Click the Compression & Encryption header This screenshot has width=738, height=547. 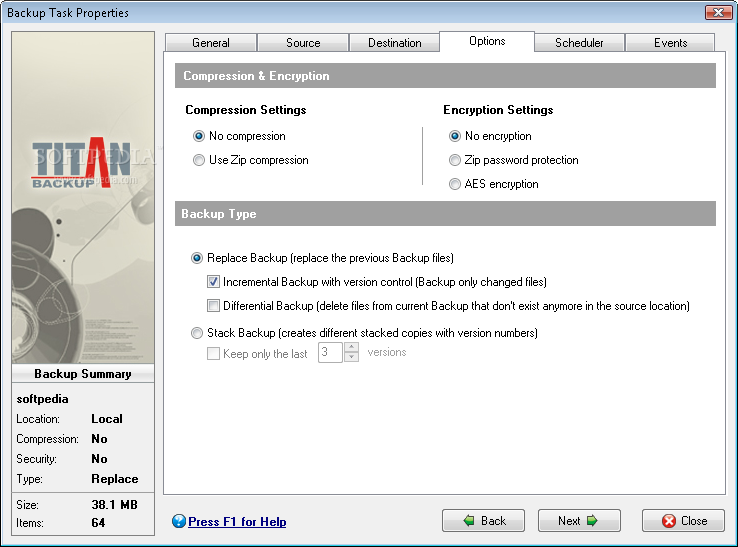click(x=445, y=76)
